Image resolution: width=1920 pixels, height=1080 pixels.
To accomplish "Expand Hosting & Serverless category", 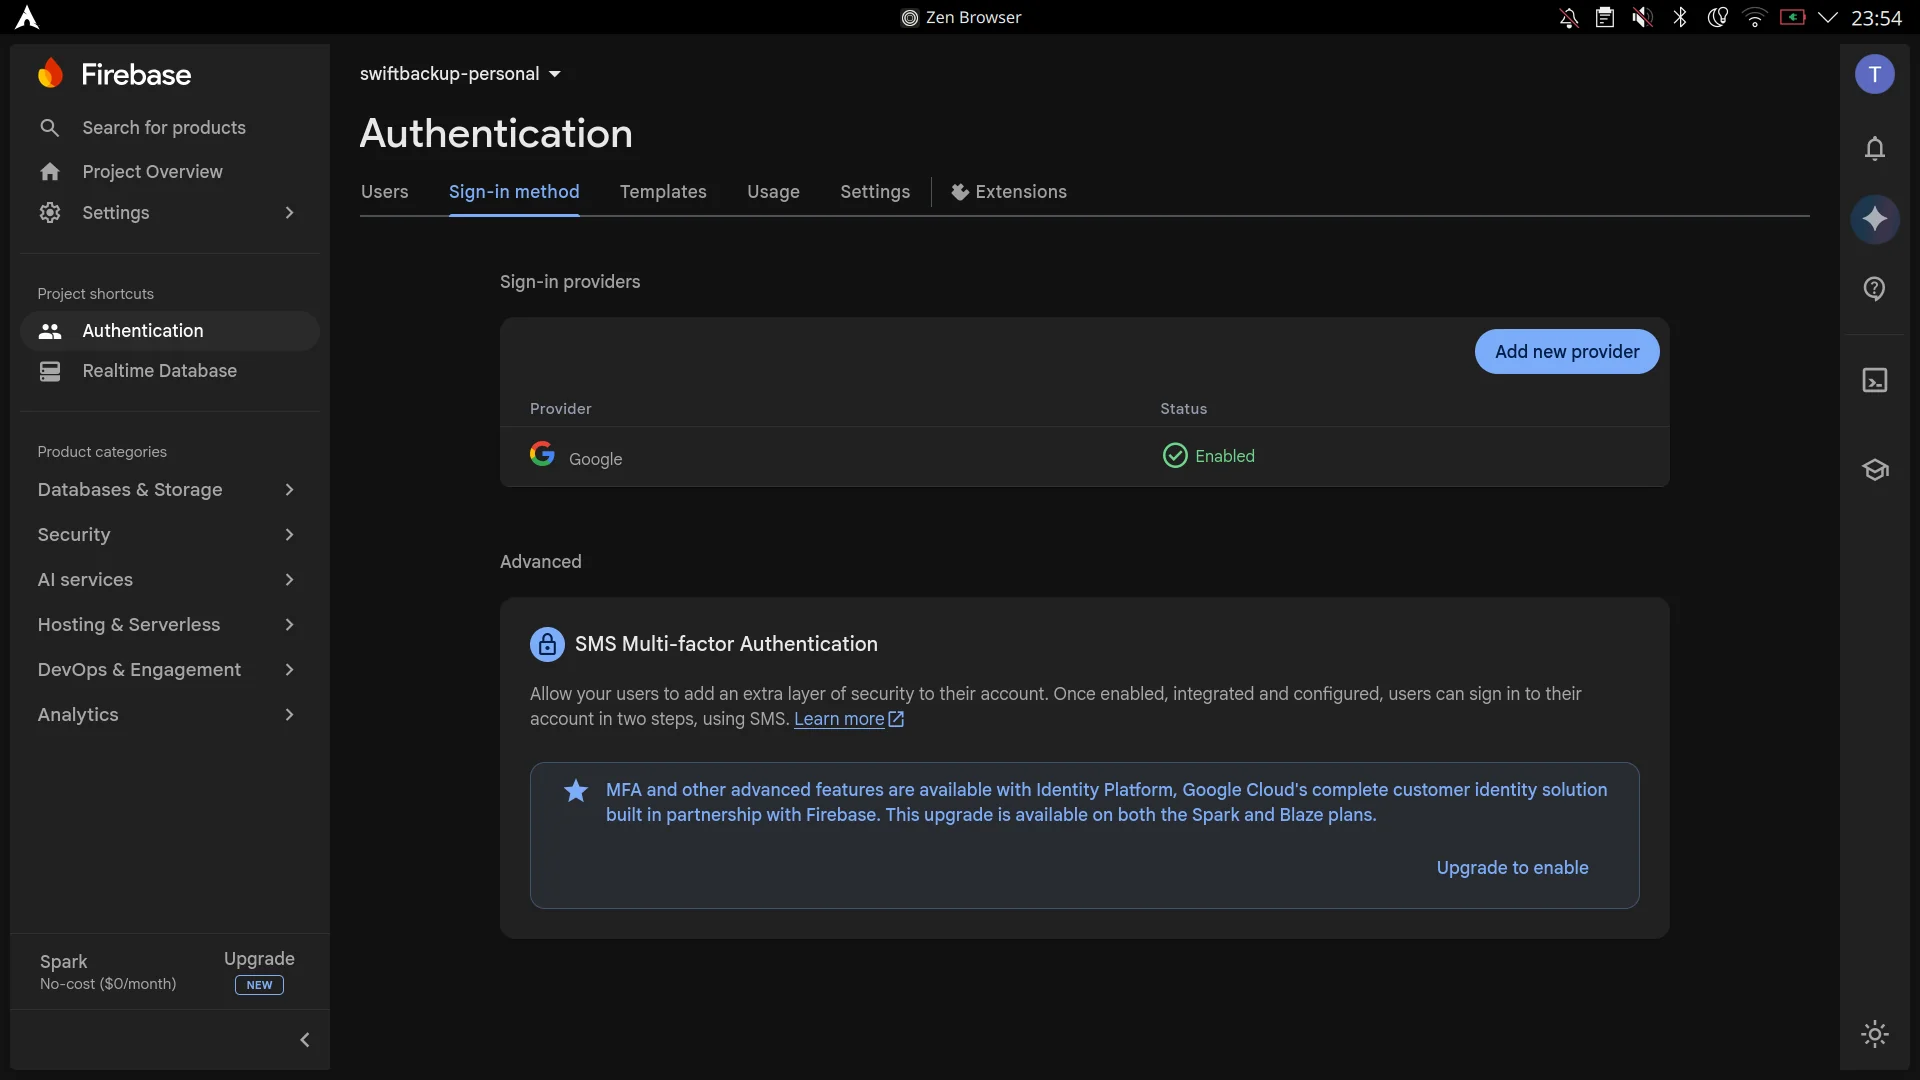I will [289, 625].
